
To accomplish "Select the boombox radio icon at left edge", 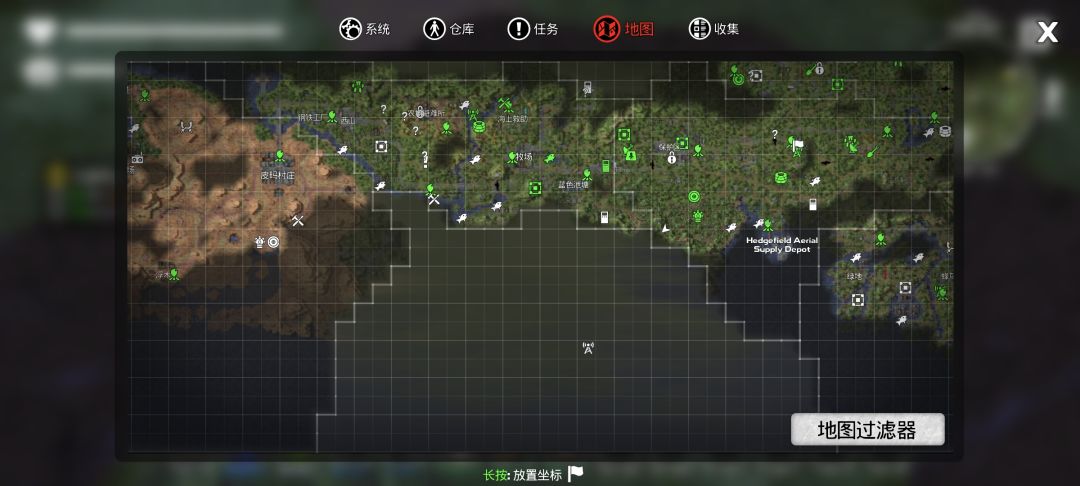I will click(x=137, y=160).
